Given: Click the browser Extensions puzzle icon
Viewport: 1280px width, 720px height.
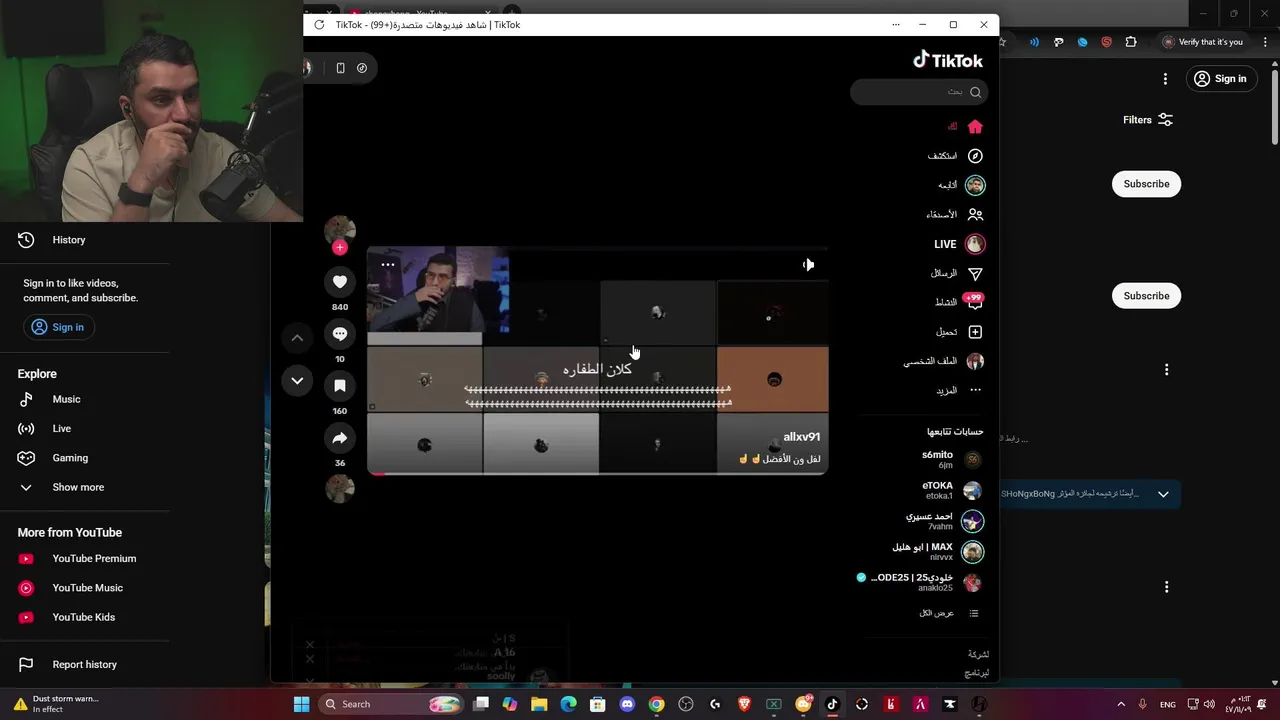Looking at the screenshot, I should coord(1131,42).
